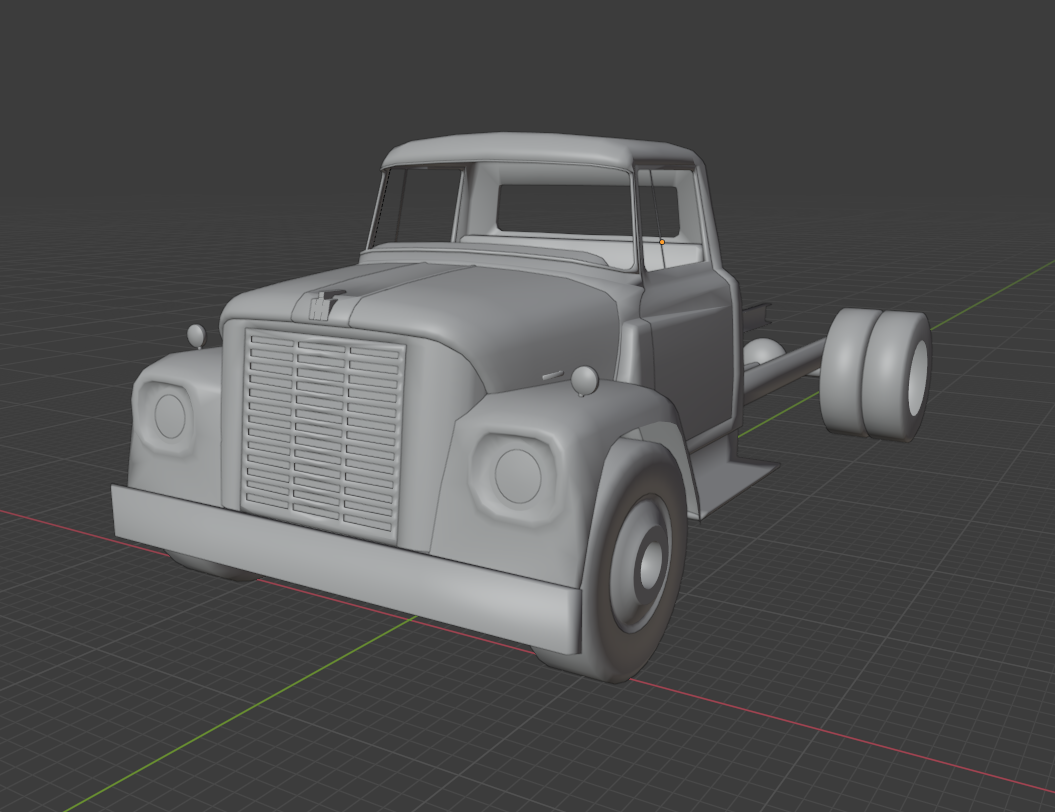Click the marker light on the far fender
The width and height of the screenshot is (1055, 812).
(x=196, y=335)
